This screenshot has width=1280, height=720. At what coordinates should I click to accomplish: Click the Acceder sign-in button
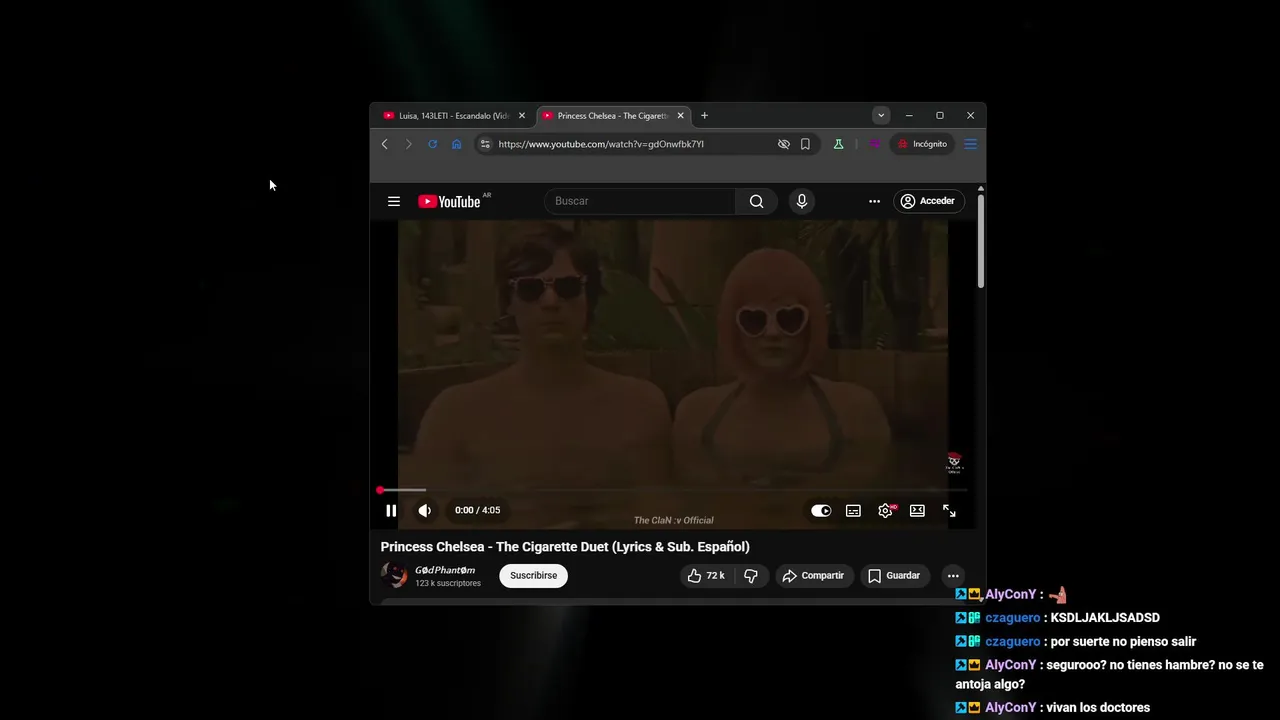click(x=928, y=201)
